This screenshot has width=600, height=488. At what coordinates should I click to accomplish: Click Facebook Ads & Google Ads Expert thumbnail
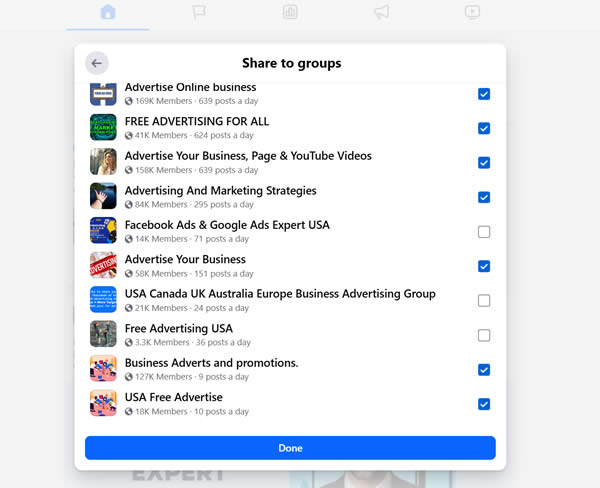coord(103,230)
